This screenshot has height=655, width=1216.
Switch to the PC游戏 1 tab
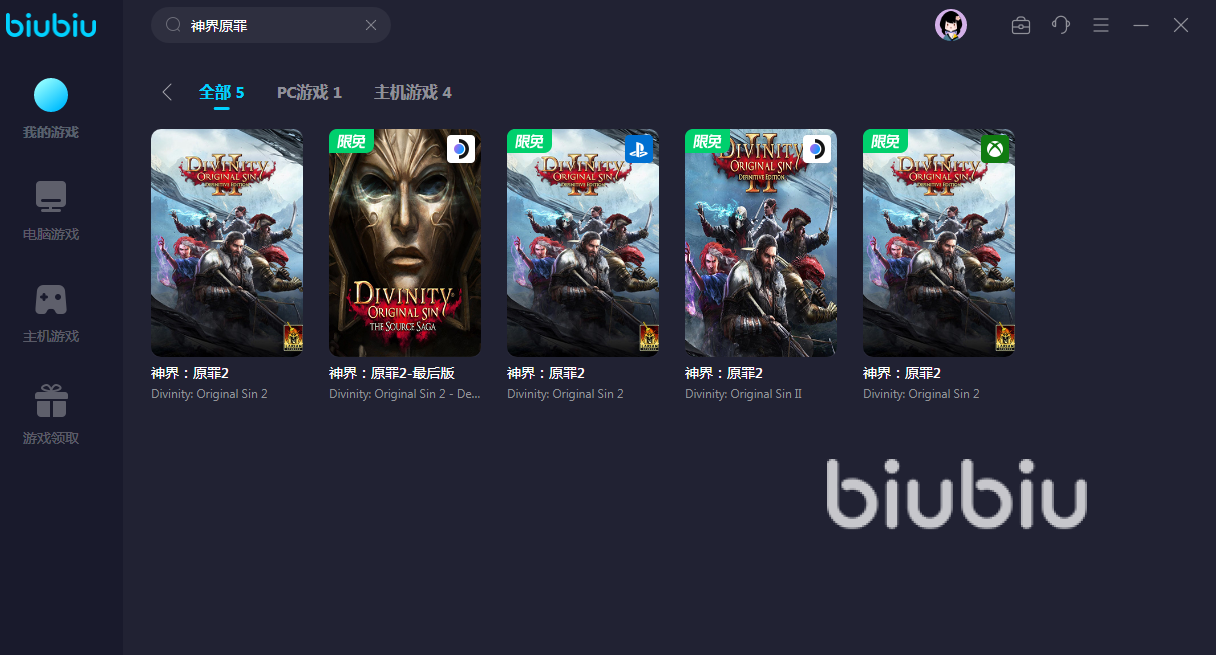tap(309, 92)
